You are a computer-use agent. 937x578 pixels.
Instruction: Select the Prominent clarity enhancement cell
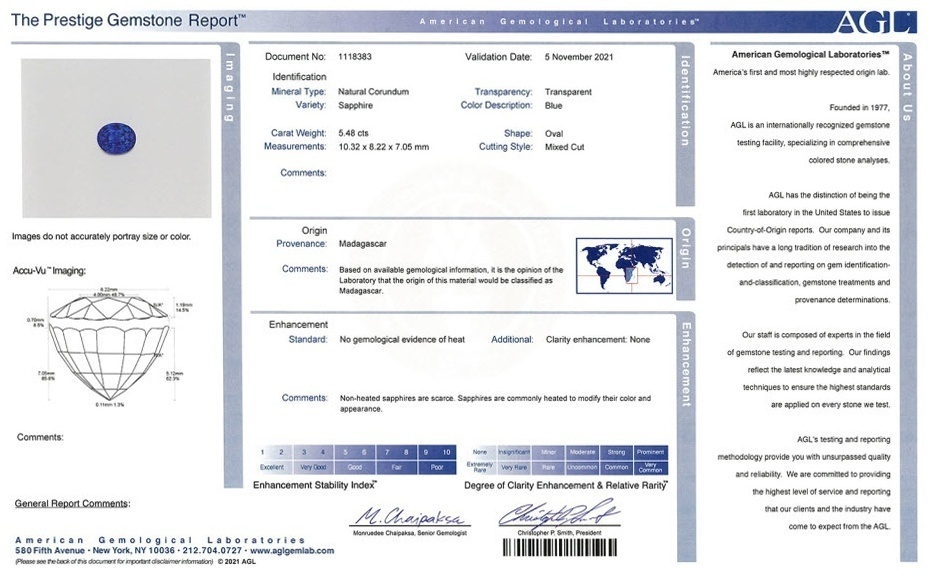(650, 452)
